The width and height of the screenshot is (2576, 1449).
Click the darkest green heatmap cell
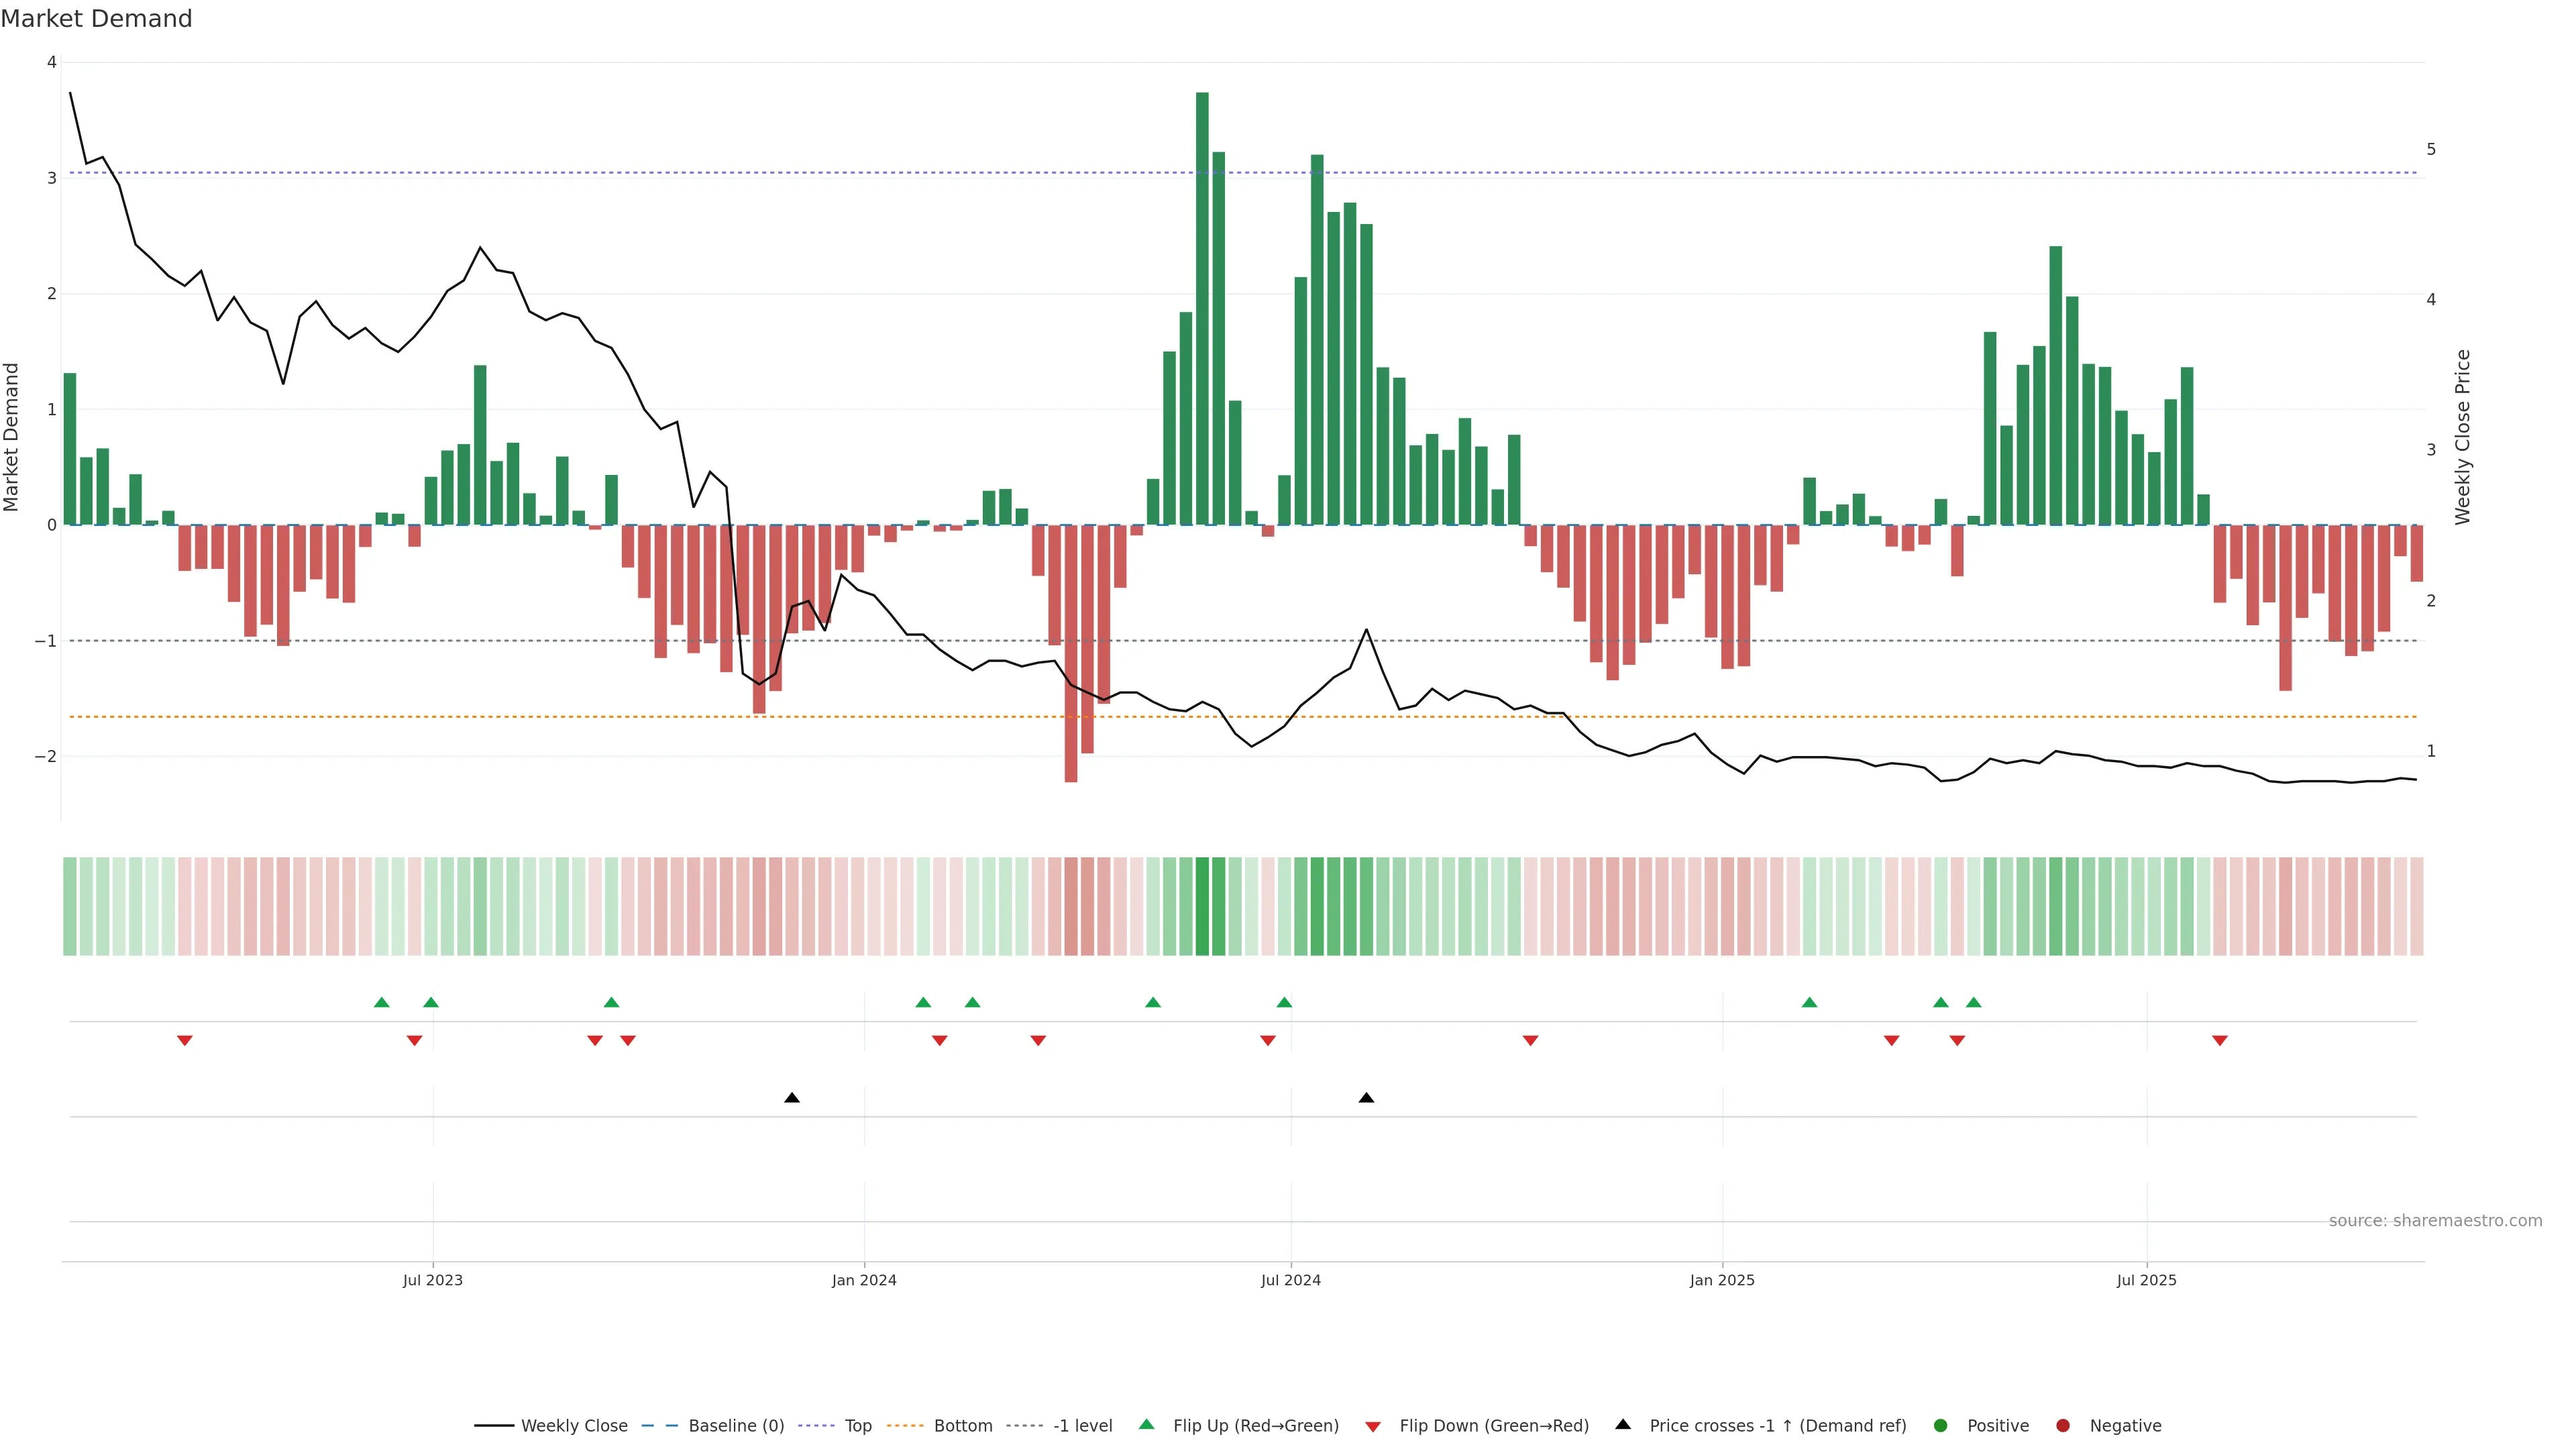click(1202, 906)
